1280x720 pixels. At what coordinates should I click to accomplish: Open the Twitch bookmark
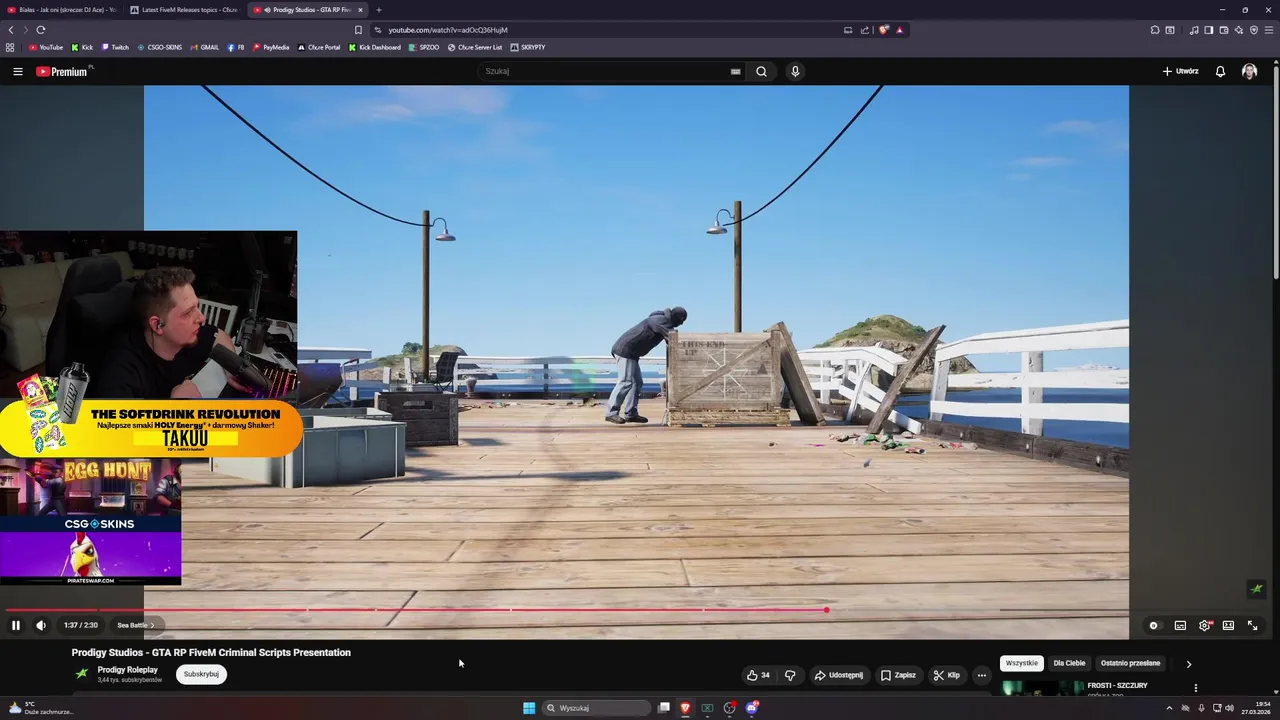(115, 47)
